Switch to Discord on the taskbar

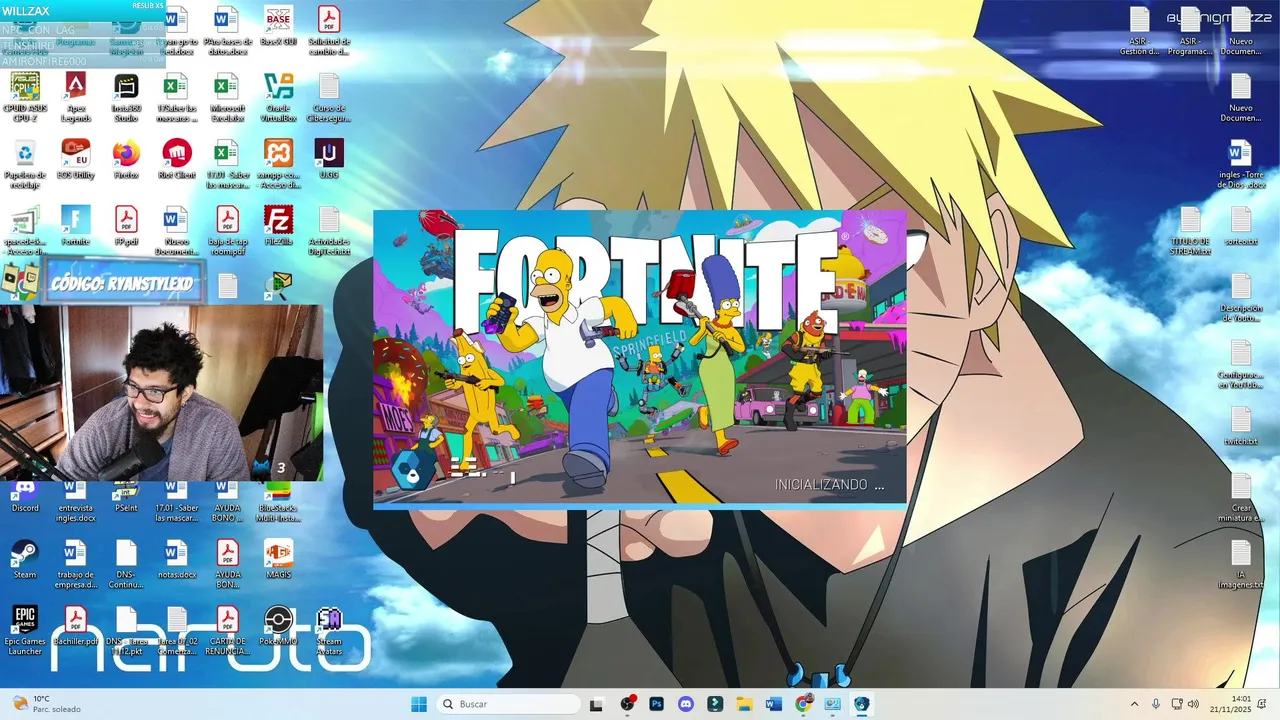685,704
